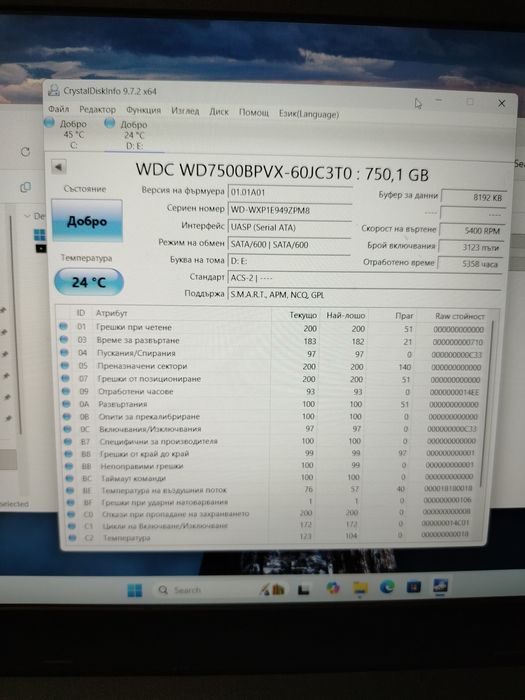
Task: Click the previous disk arrow button
Action: point(58,167)
